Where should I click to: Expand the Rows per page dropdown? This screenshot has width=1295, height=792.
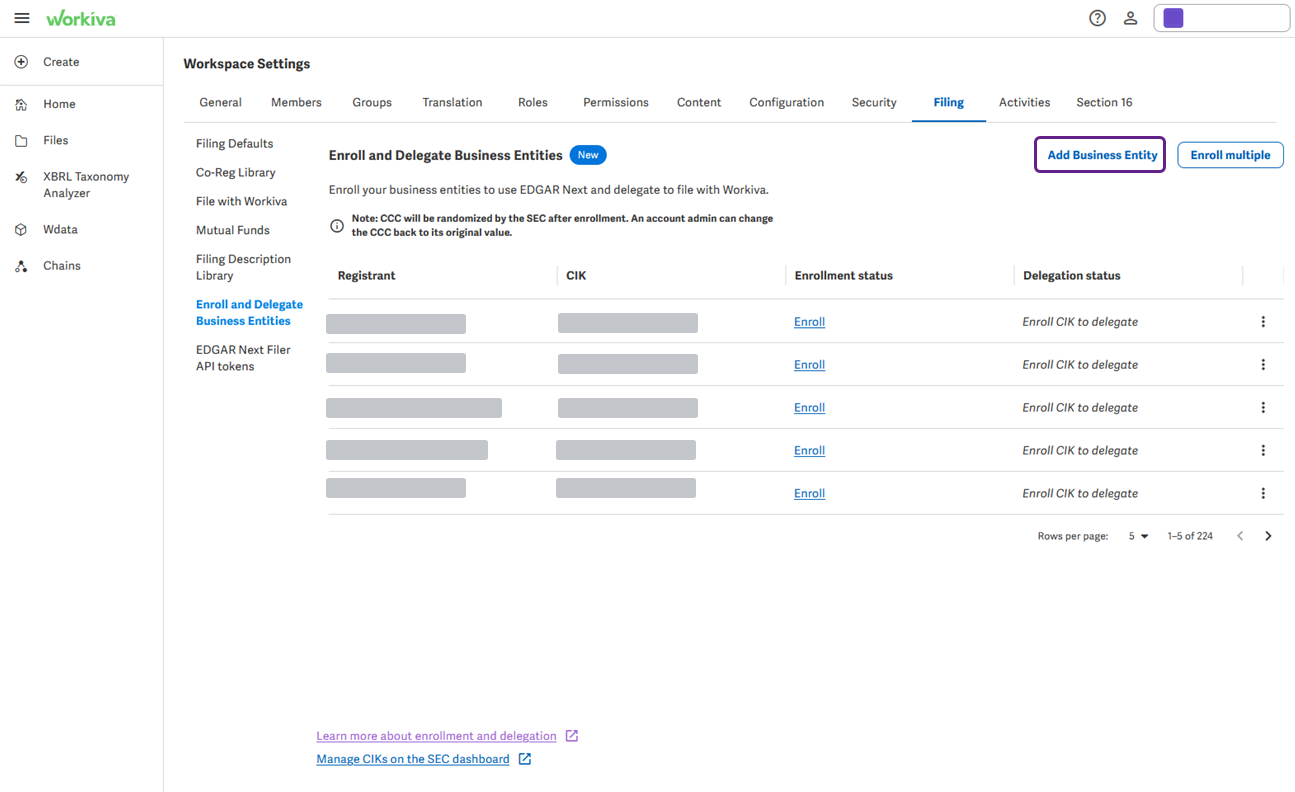tap(1138, 536)
